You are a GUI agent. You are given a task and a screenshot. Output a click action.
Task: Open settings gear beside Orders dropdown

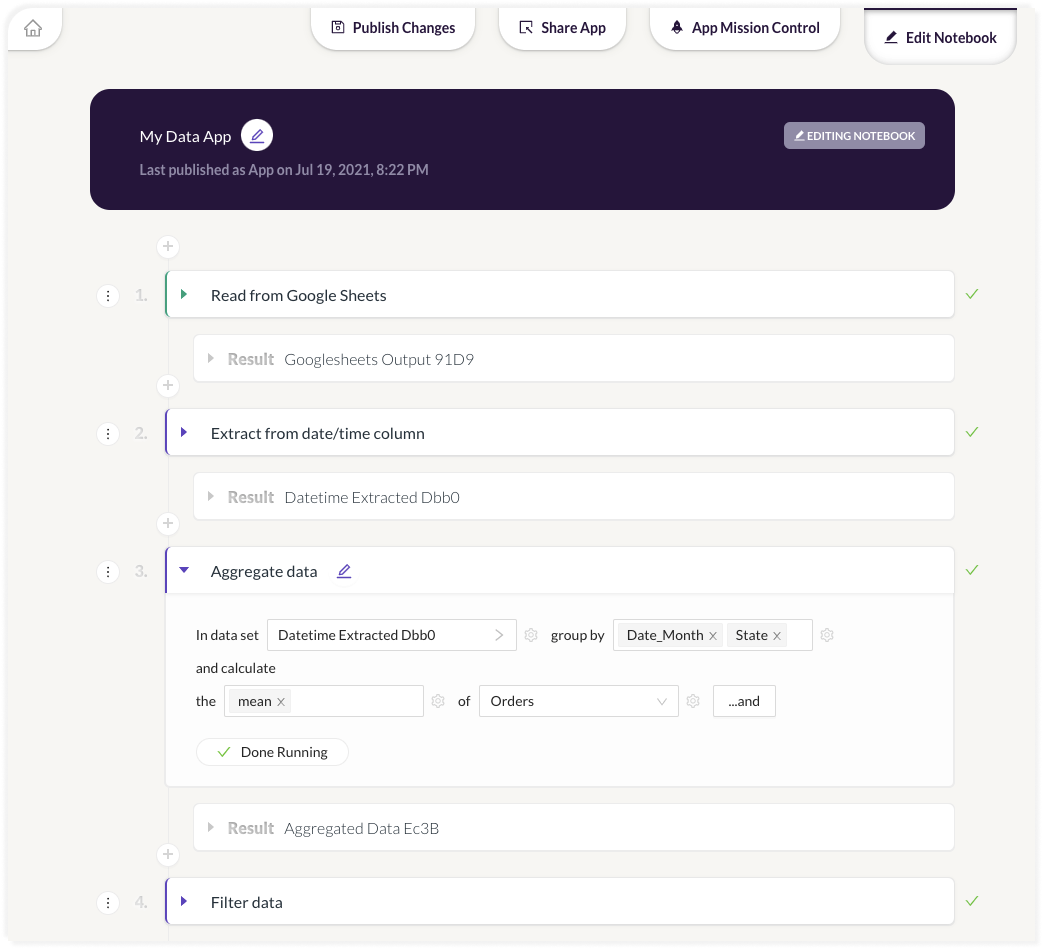click(693, 701)
